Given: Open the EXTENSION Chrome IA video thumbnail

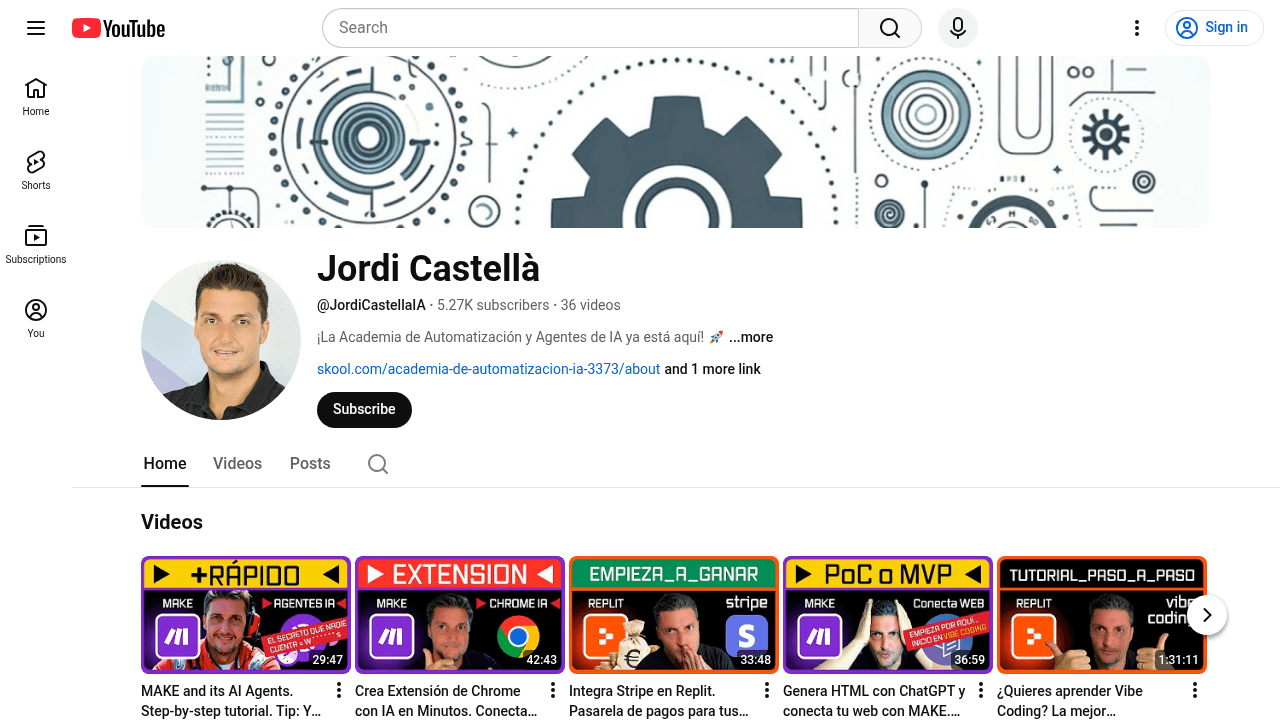Looking at the screenshot, I should pyautogui.click(x=460, y=615).
